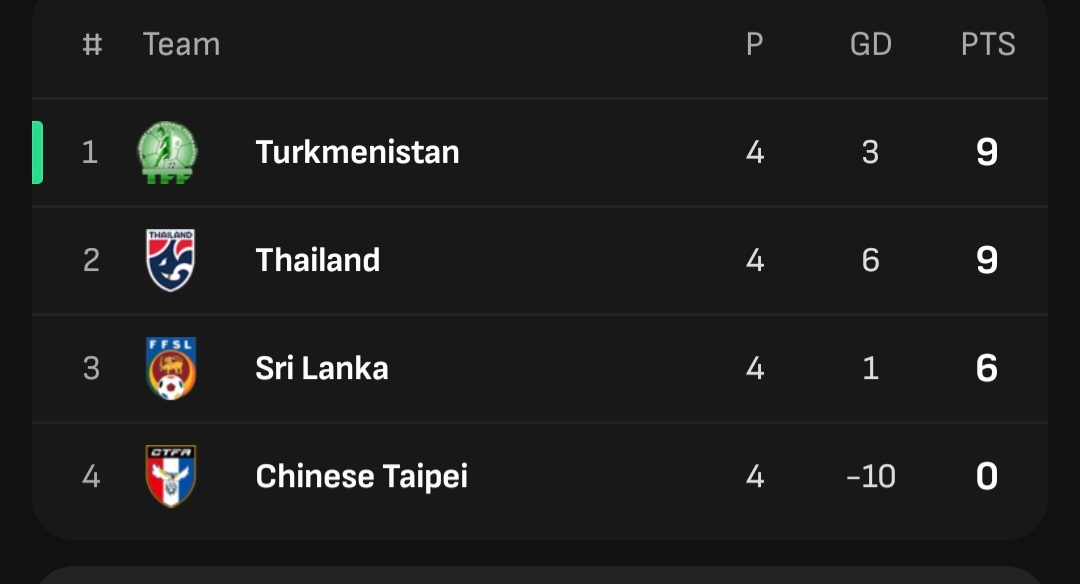View the Chinese Taipei team name
Screen dimensions: 1080x584
362,476
